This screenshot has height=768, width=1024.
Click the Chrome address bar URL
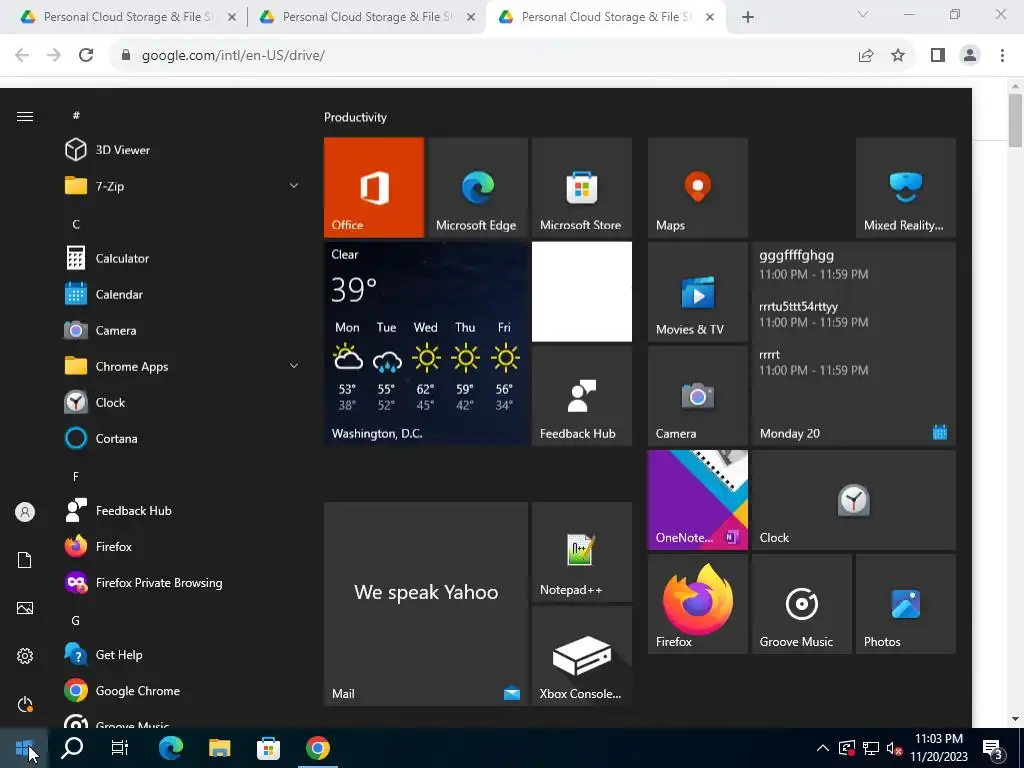point(233,55)
